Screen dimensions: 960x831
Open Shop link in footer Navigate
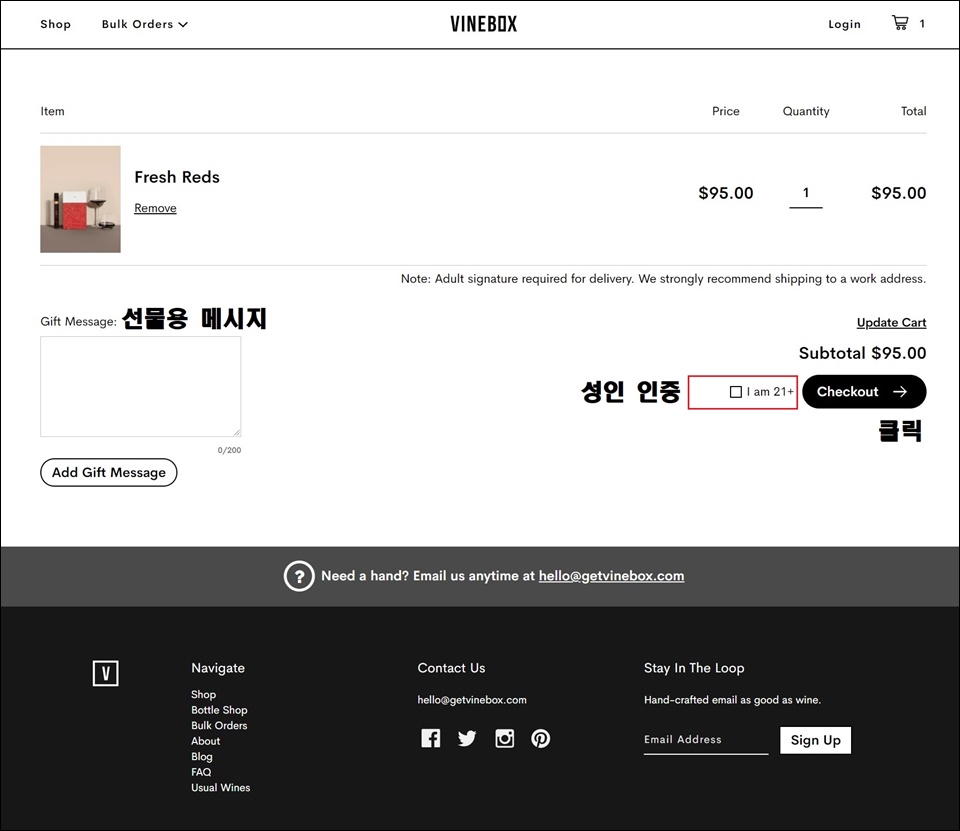click(x=203, y=694)
